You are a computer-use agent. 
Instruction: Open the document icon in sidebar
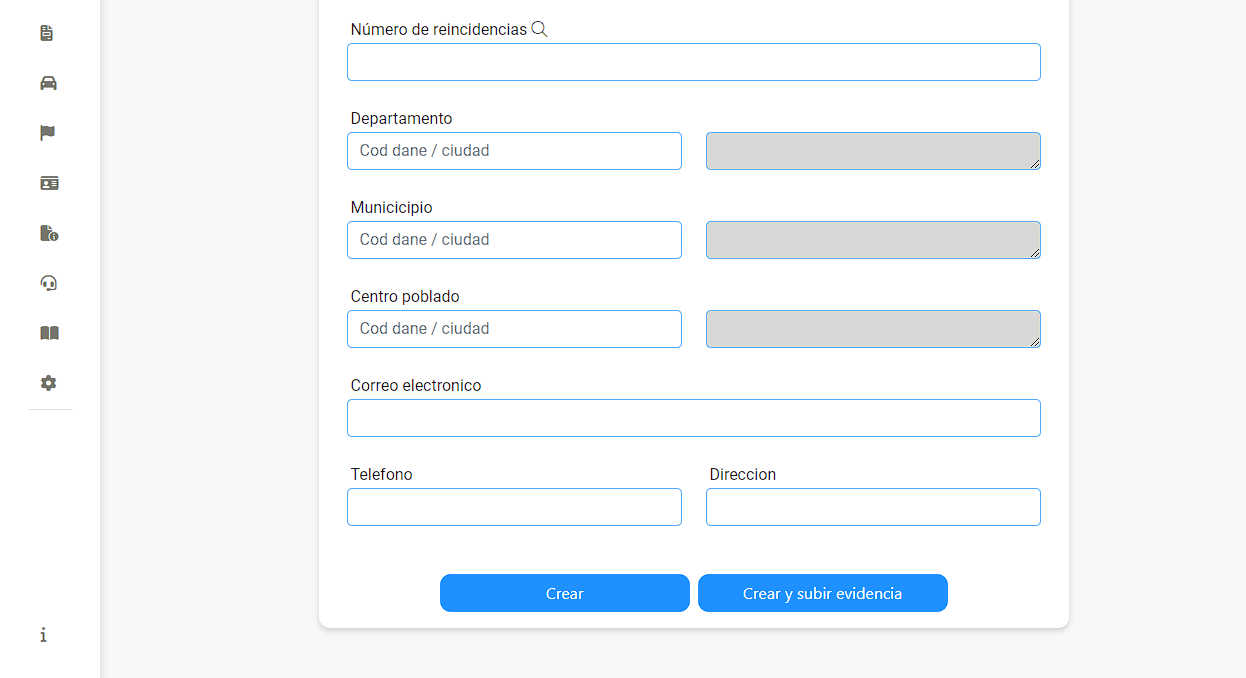point(46,33)
